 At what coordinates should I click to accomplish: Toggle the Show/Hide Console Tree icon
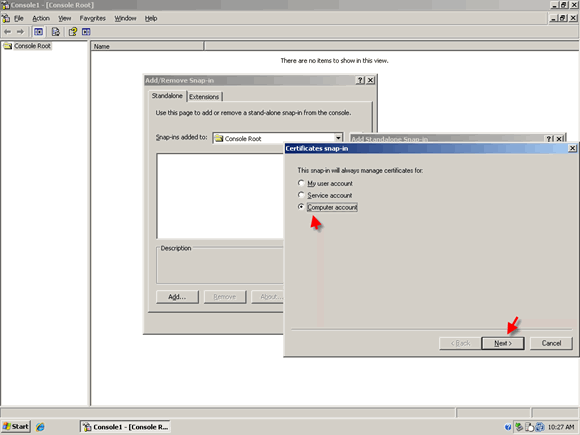[x=38, y=32]
